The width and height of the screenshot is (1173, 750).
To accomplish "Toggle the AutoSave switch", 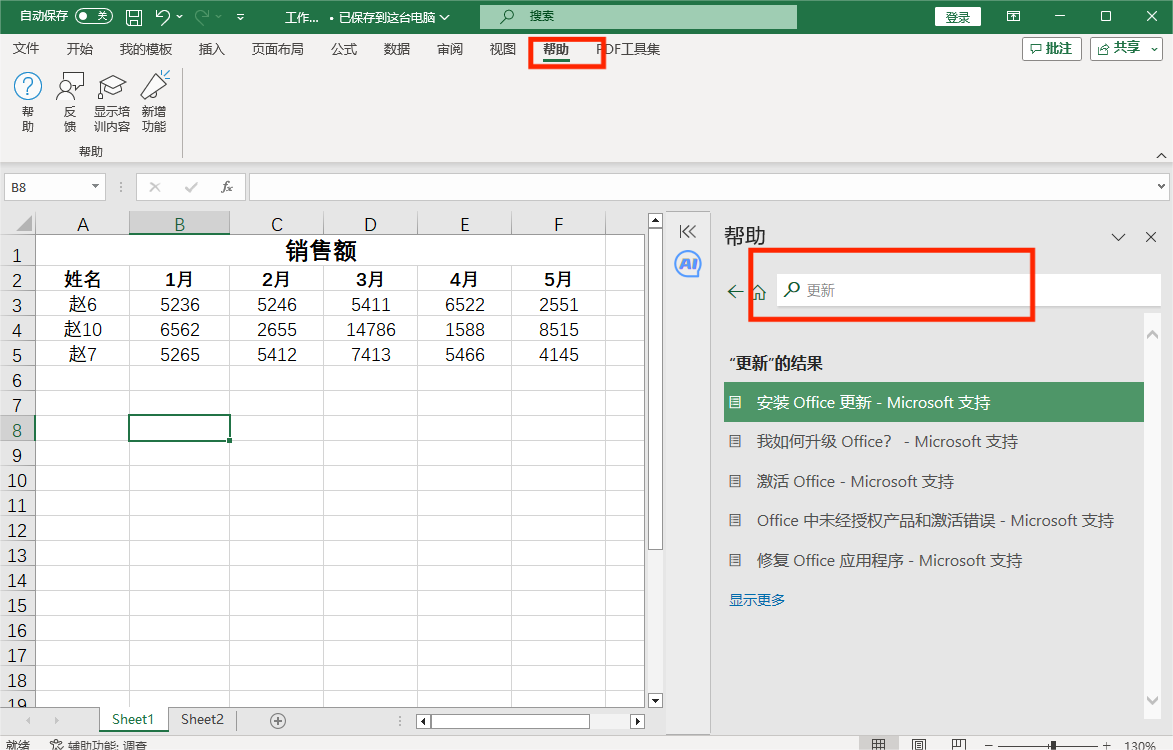I will pyautogui.click(x=93, y=16).
